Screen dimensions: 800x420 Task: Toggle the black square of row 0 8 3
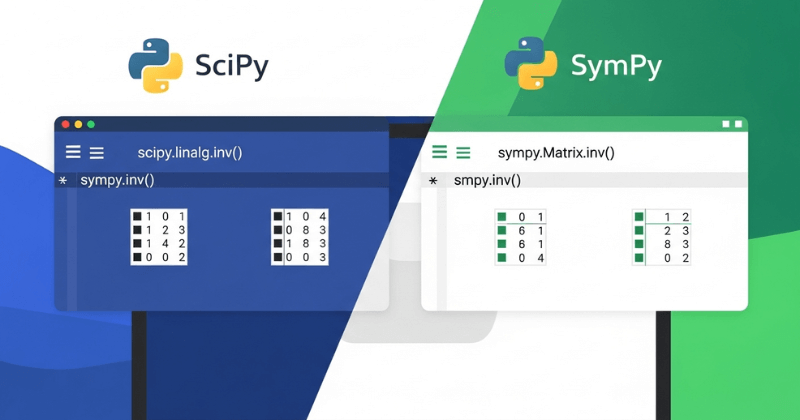278,230
